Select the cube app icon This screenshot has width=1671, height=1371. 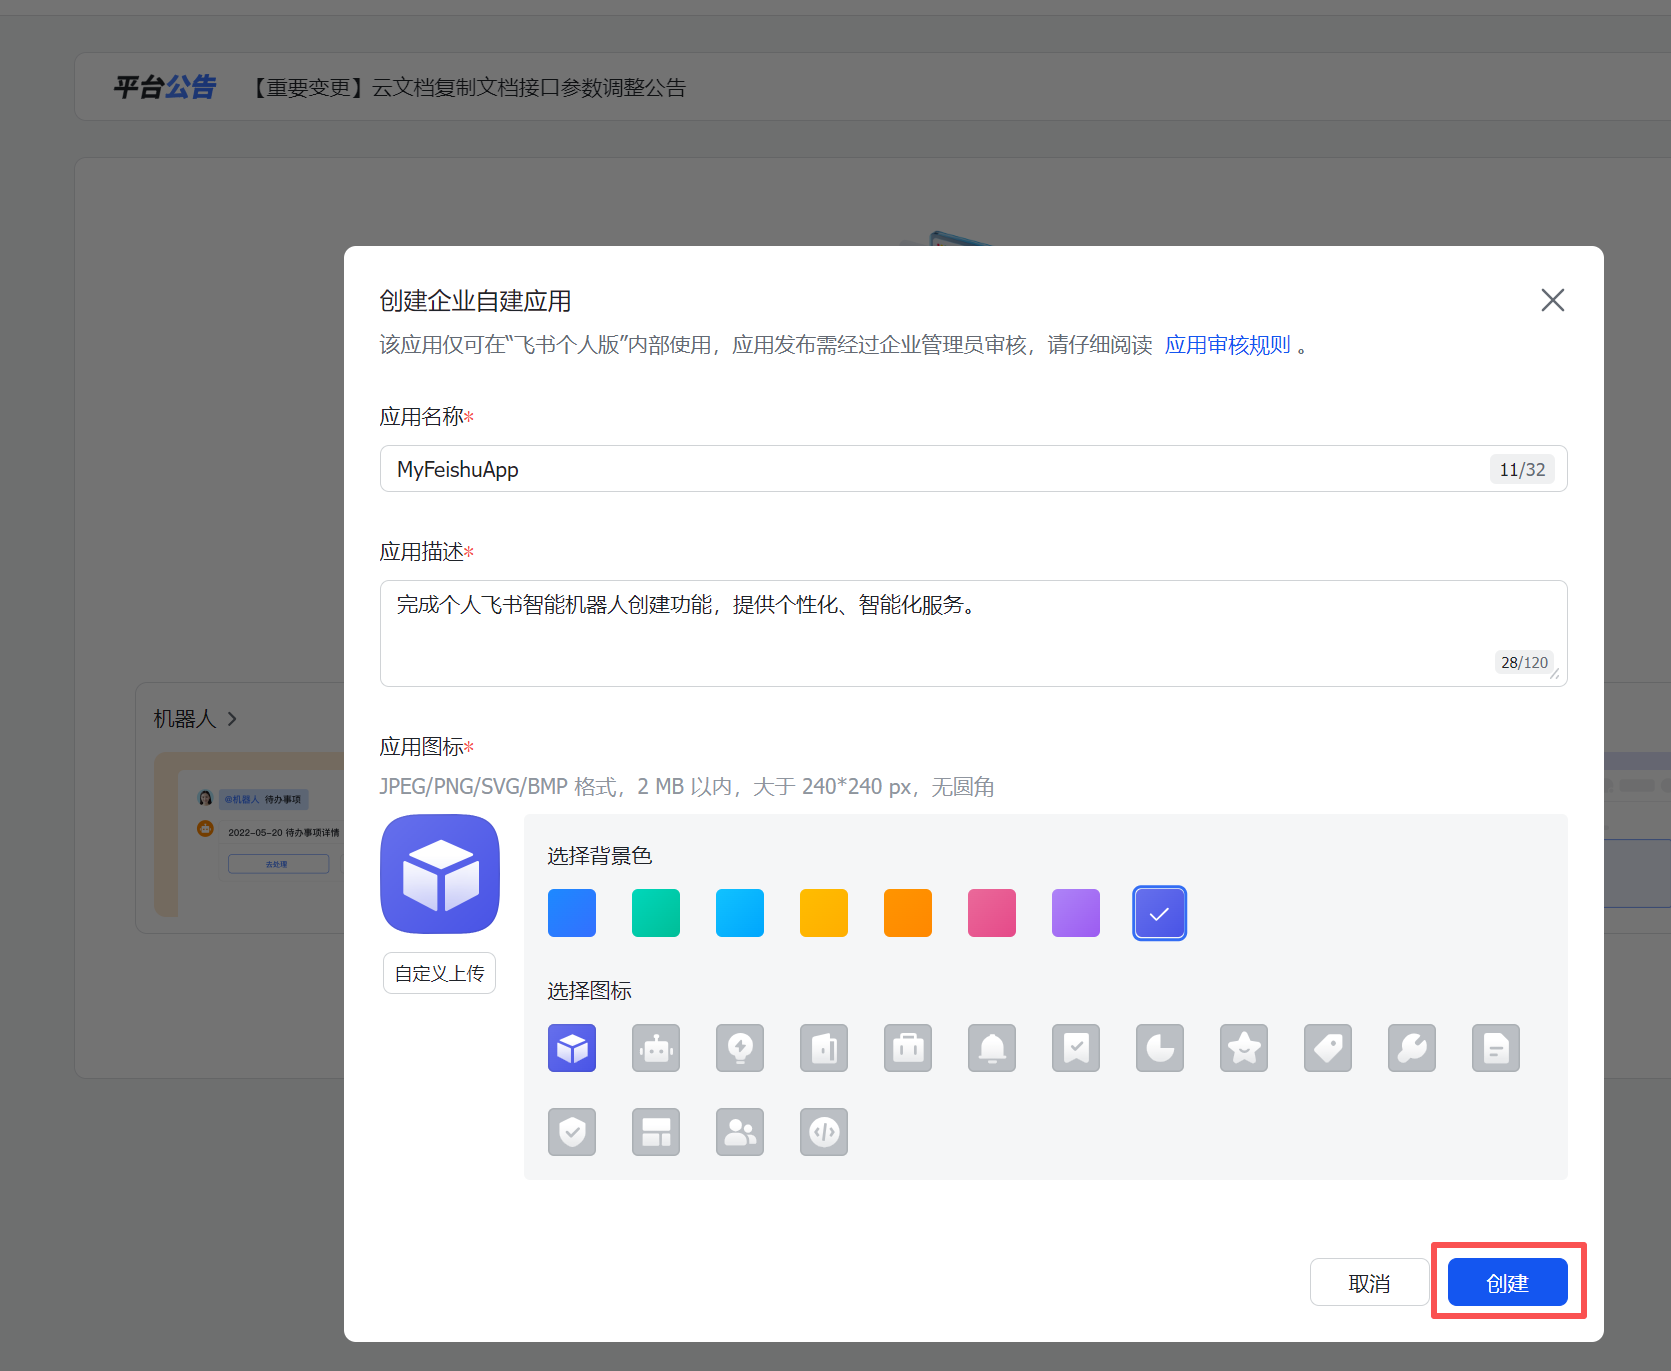pyautogui.click(x=572, y=1048)
